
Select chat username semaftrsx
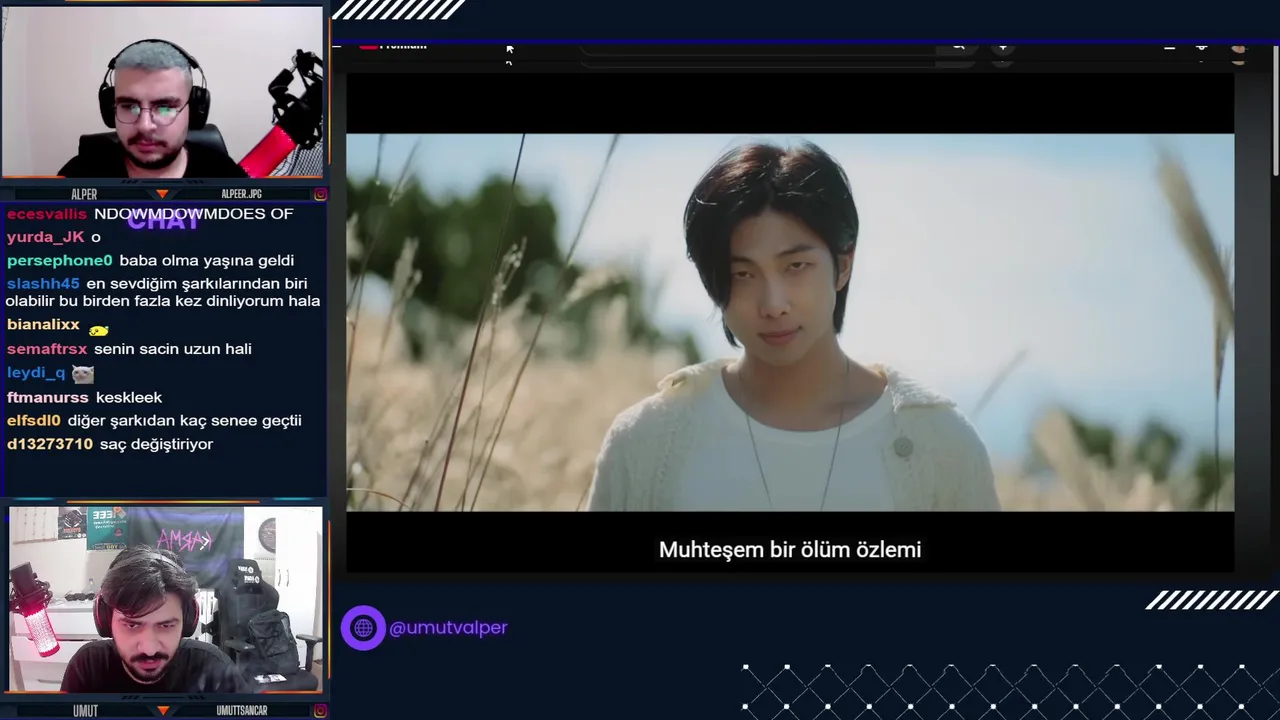click(x=47, y=349)
